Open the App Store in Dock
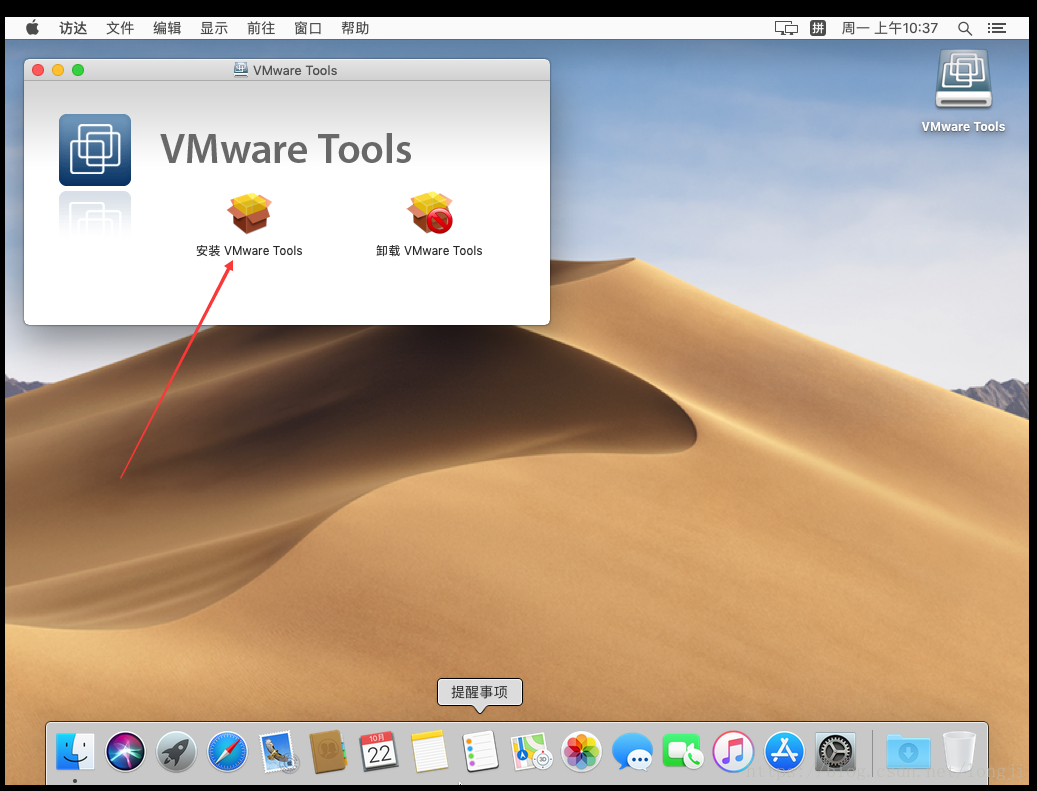Screen dimensions: 1037x791 pyautogui.click(x=784, y=752)
